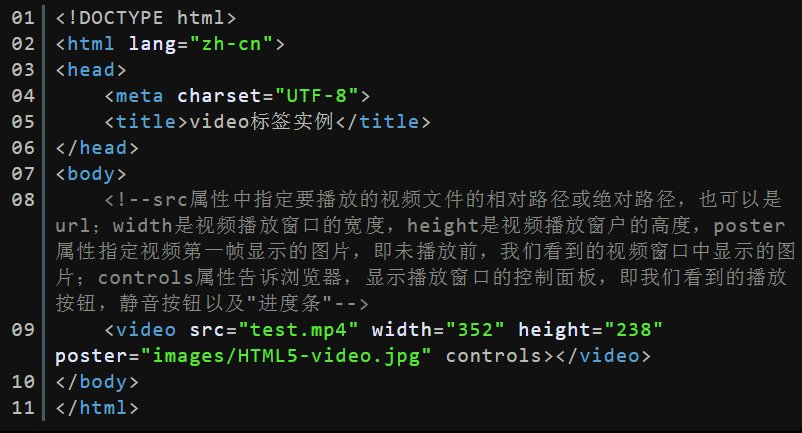Click line number 01 in the gutter
This screenshot has height=433, width=802.
pos(23,18)
